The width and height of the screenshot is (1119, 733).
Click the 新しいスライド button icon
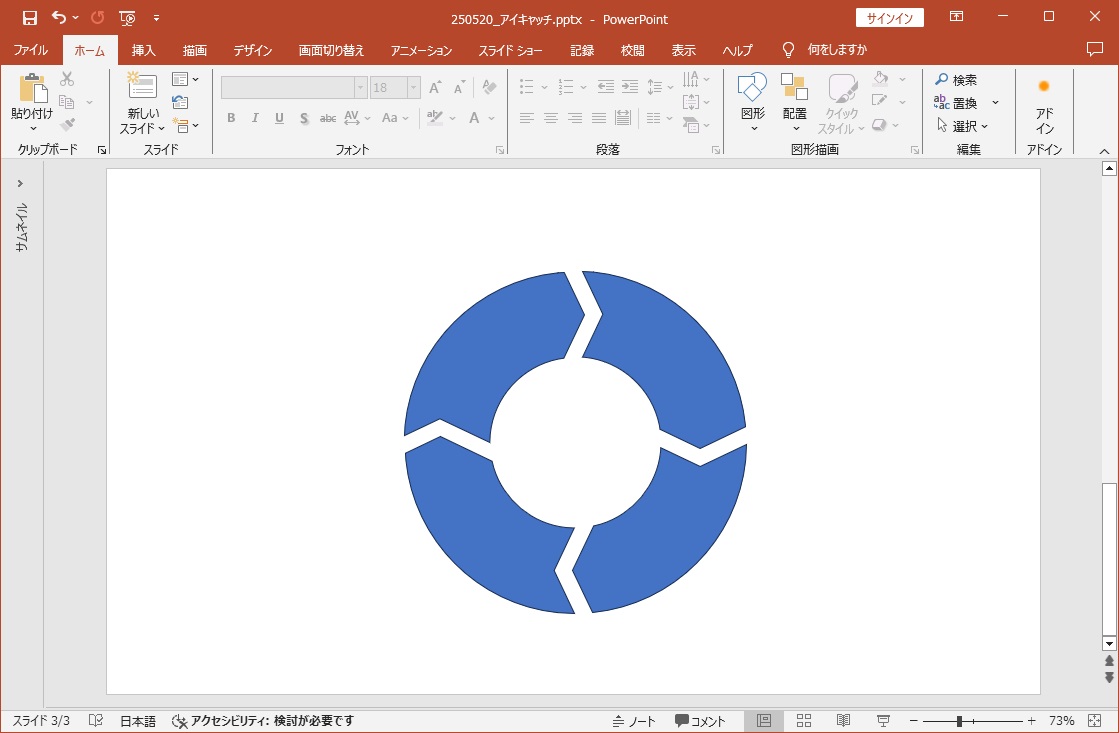click(x=143, y=87)
